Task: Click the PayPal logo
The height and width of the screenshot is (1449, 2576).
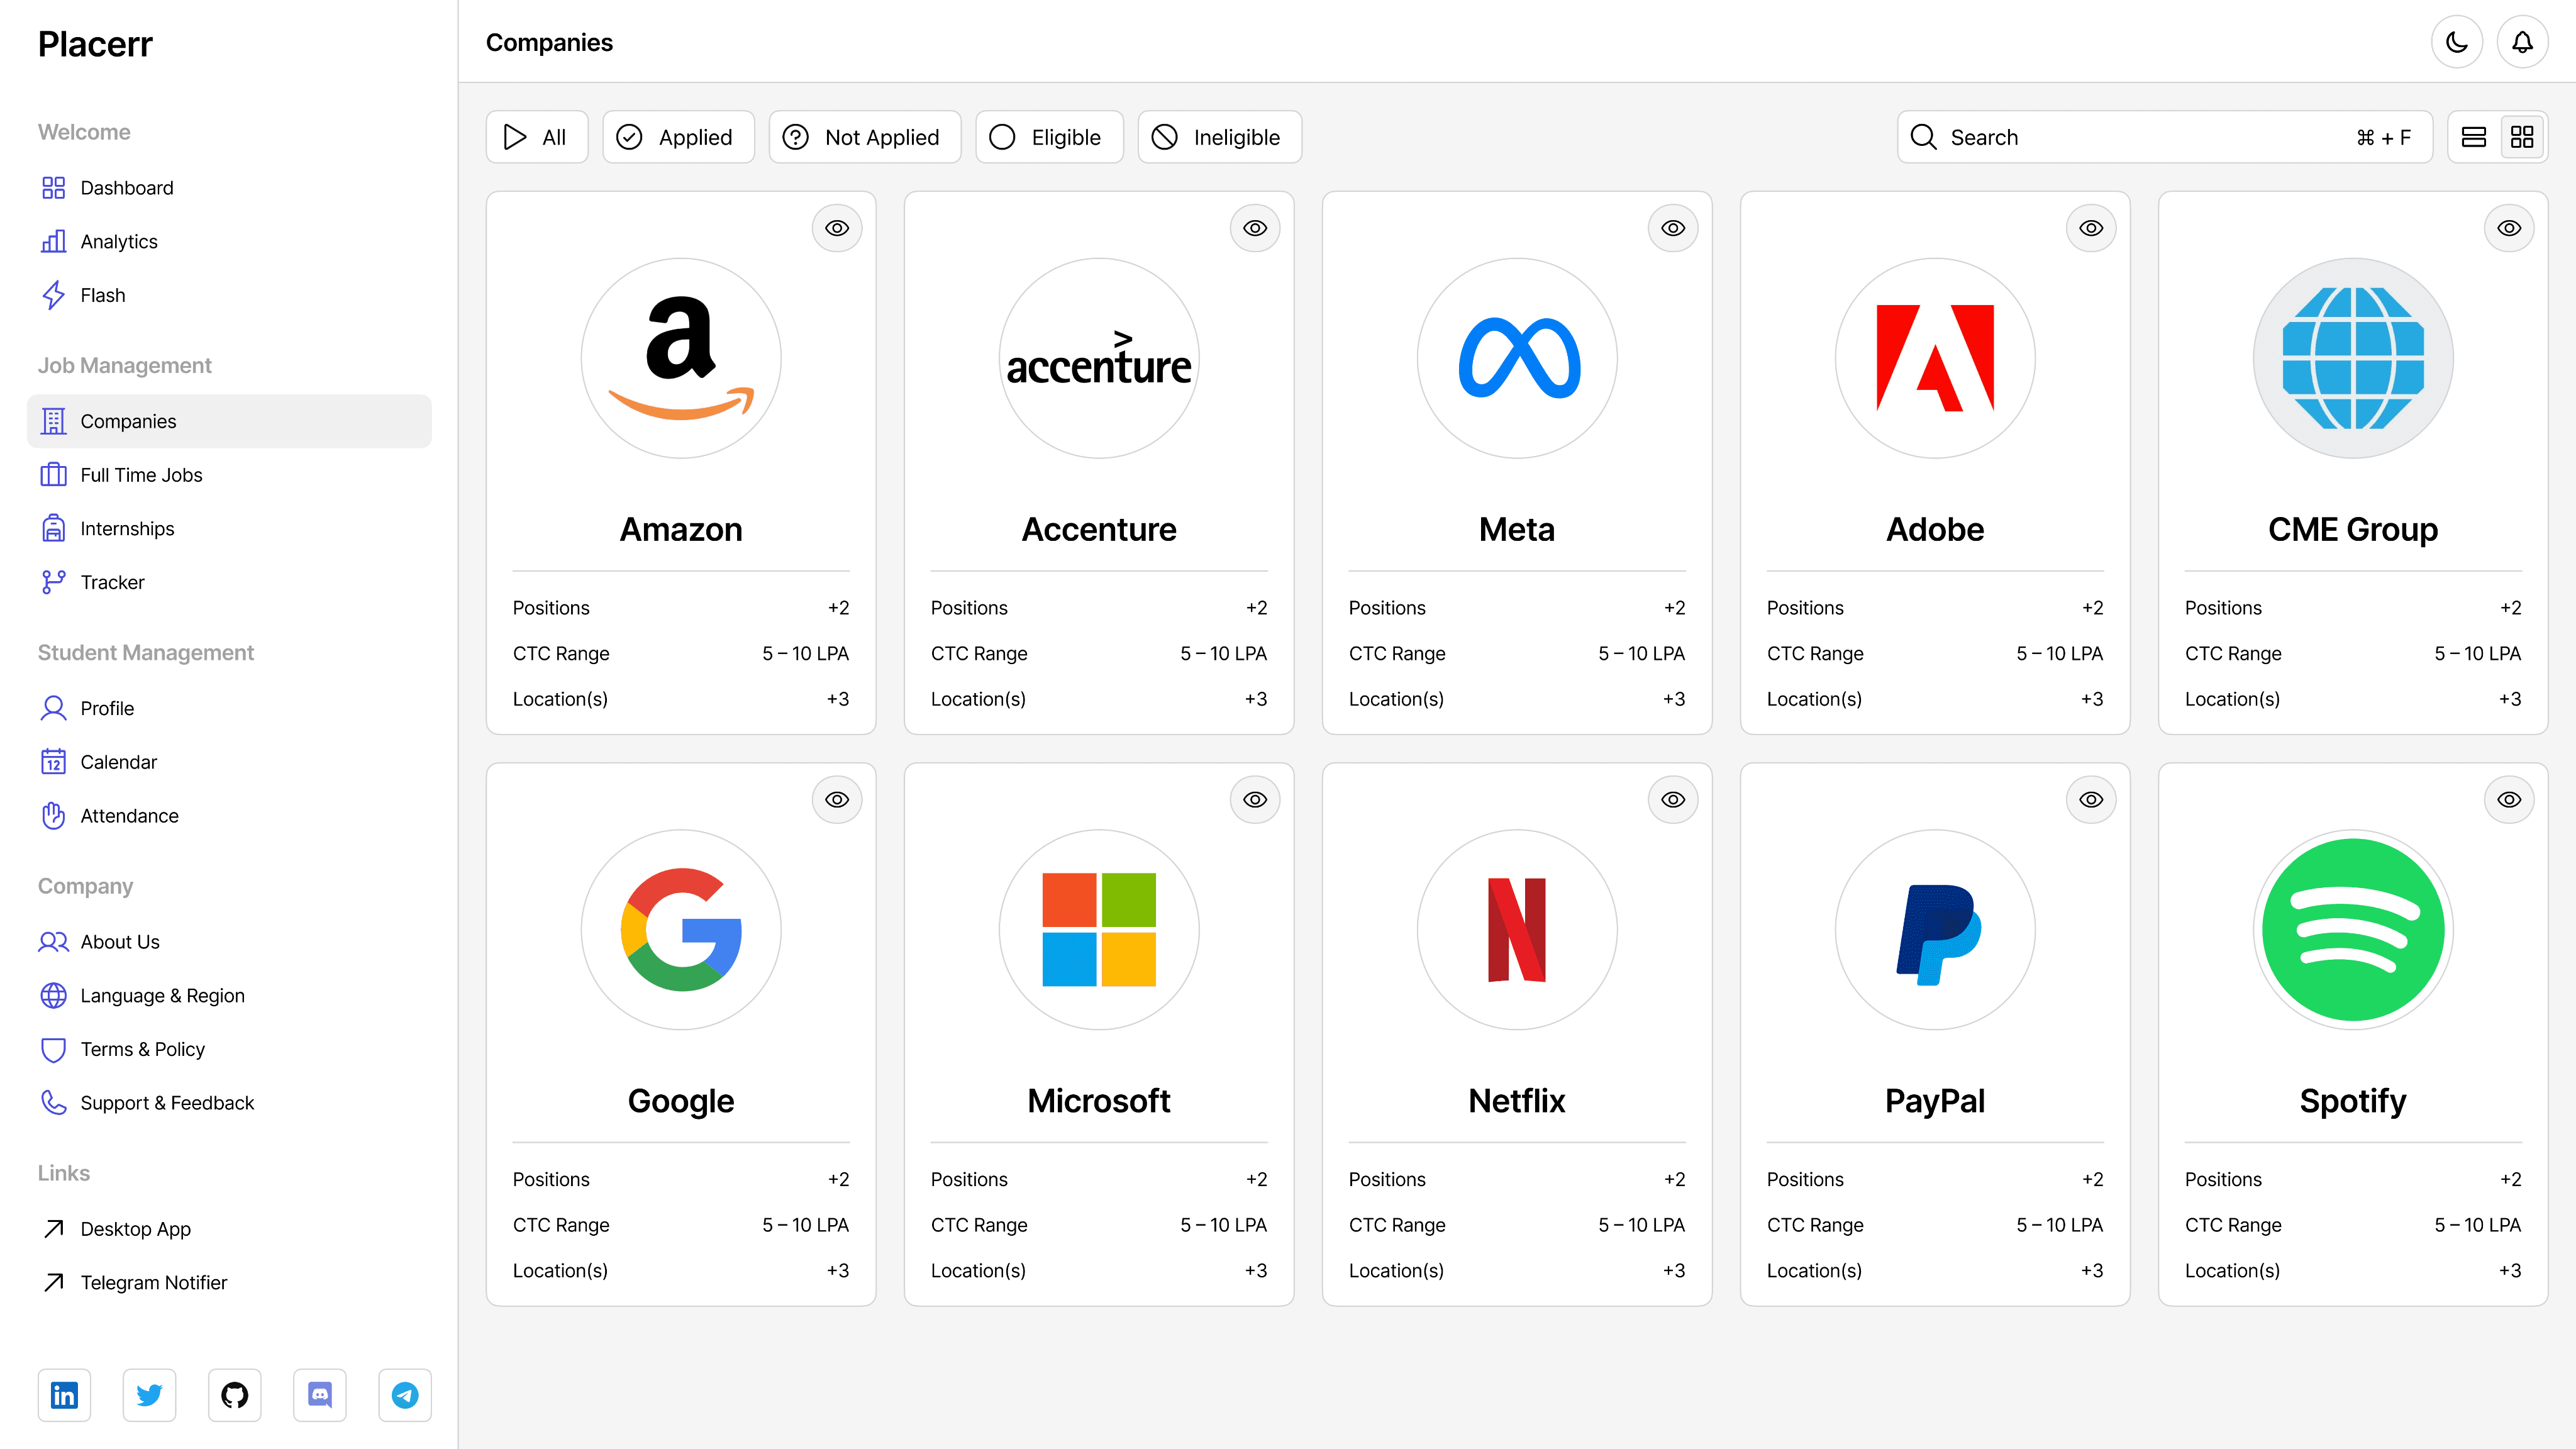Action: 1935,930
